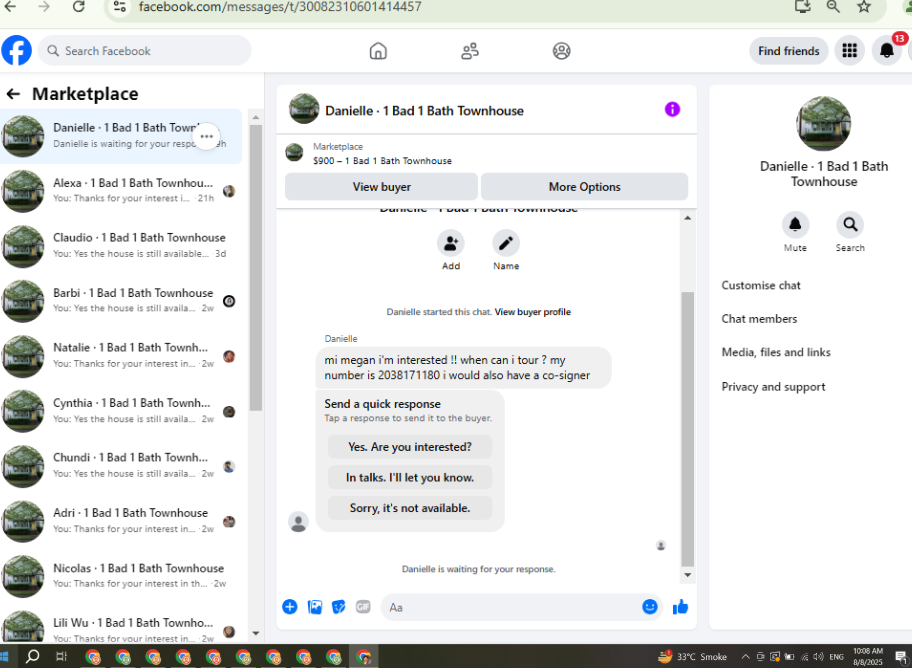Click the Name pencil icon in chat
Screen dimensions: 912x668
tap(506, 243)
